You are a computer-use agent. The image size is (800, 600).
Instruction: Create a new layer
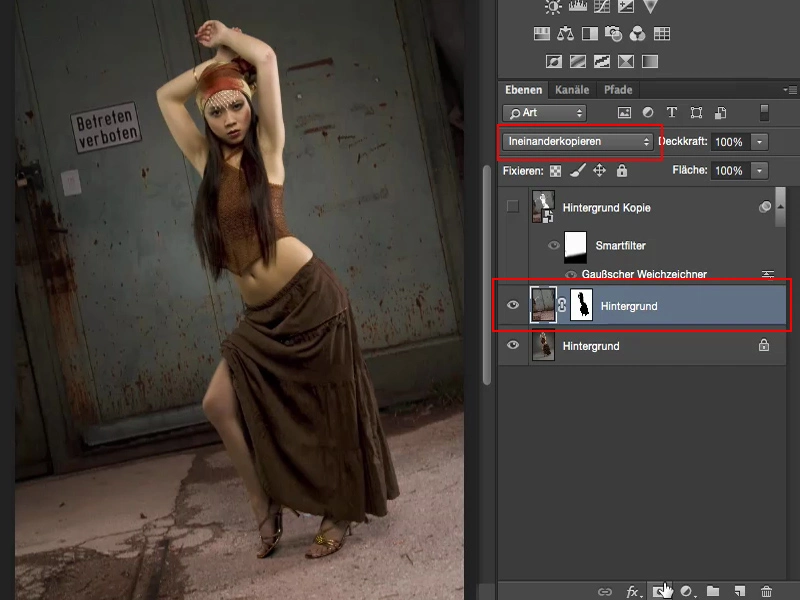pyautogui.click(x=740, y=591)
